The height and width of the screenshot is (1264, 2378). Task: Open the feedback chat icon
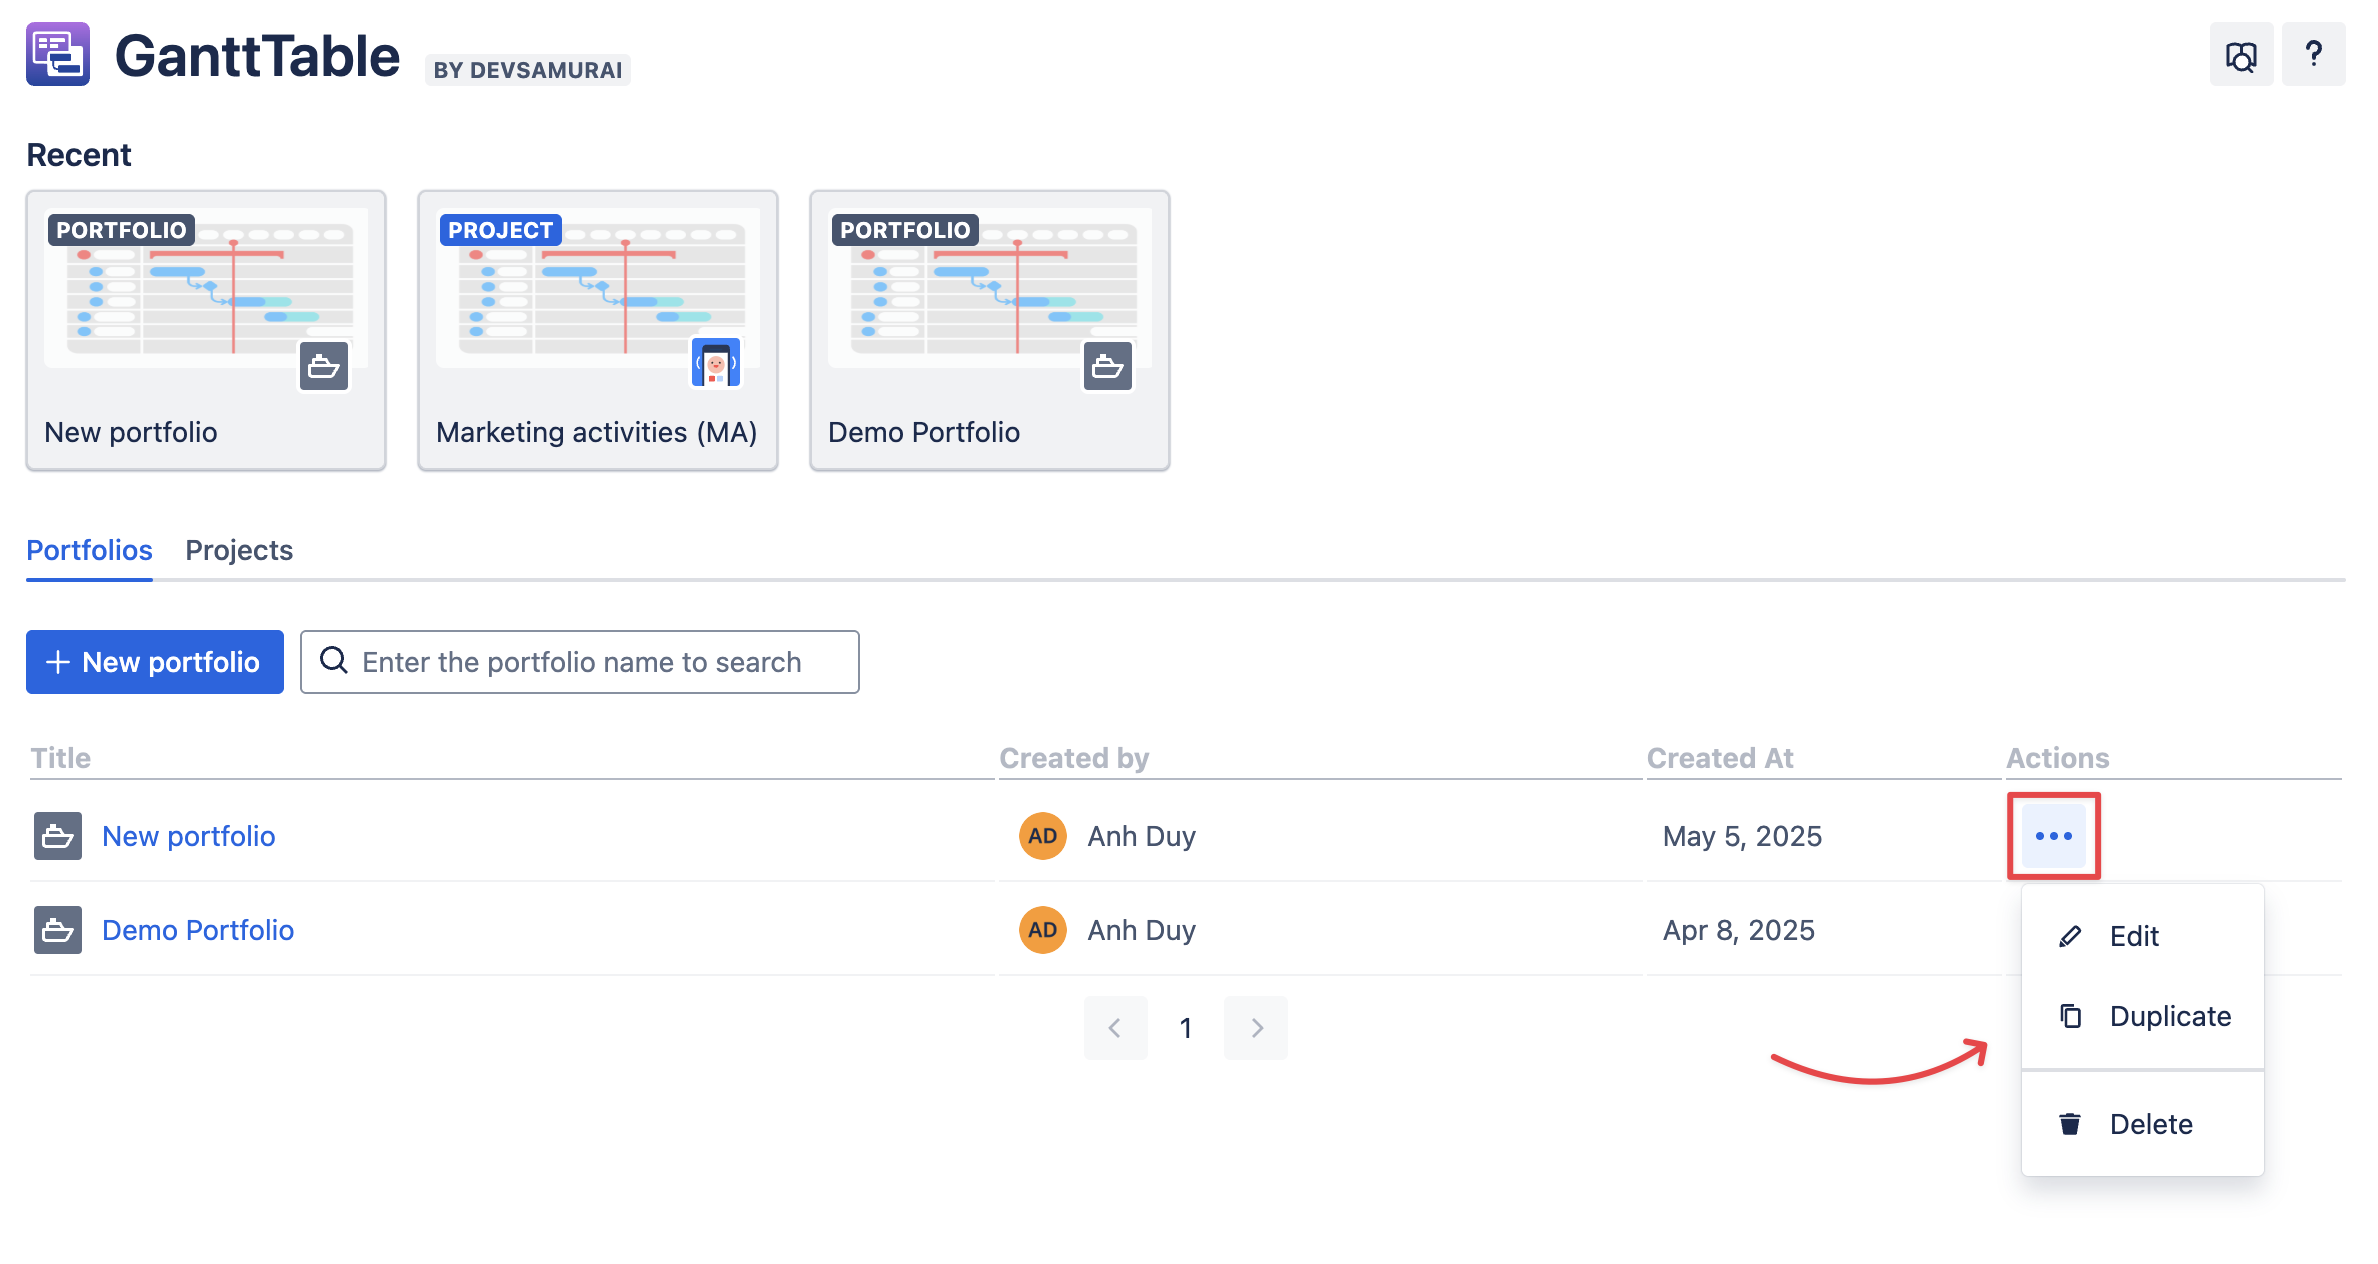tap(2241, 55)
